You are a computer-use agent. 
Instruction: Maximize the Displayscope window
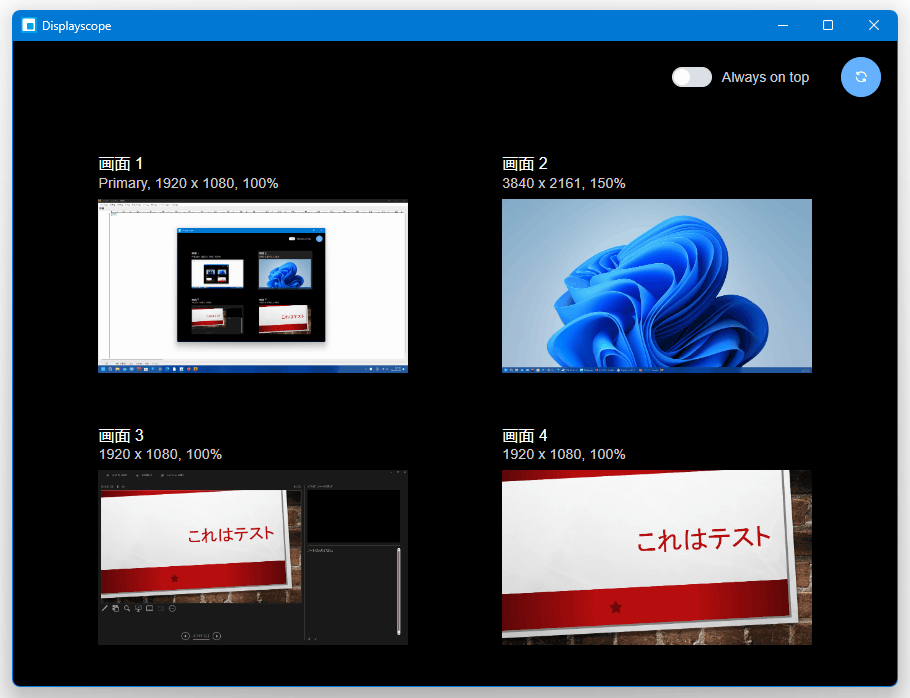click(x=828, y=26)
